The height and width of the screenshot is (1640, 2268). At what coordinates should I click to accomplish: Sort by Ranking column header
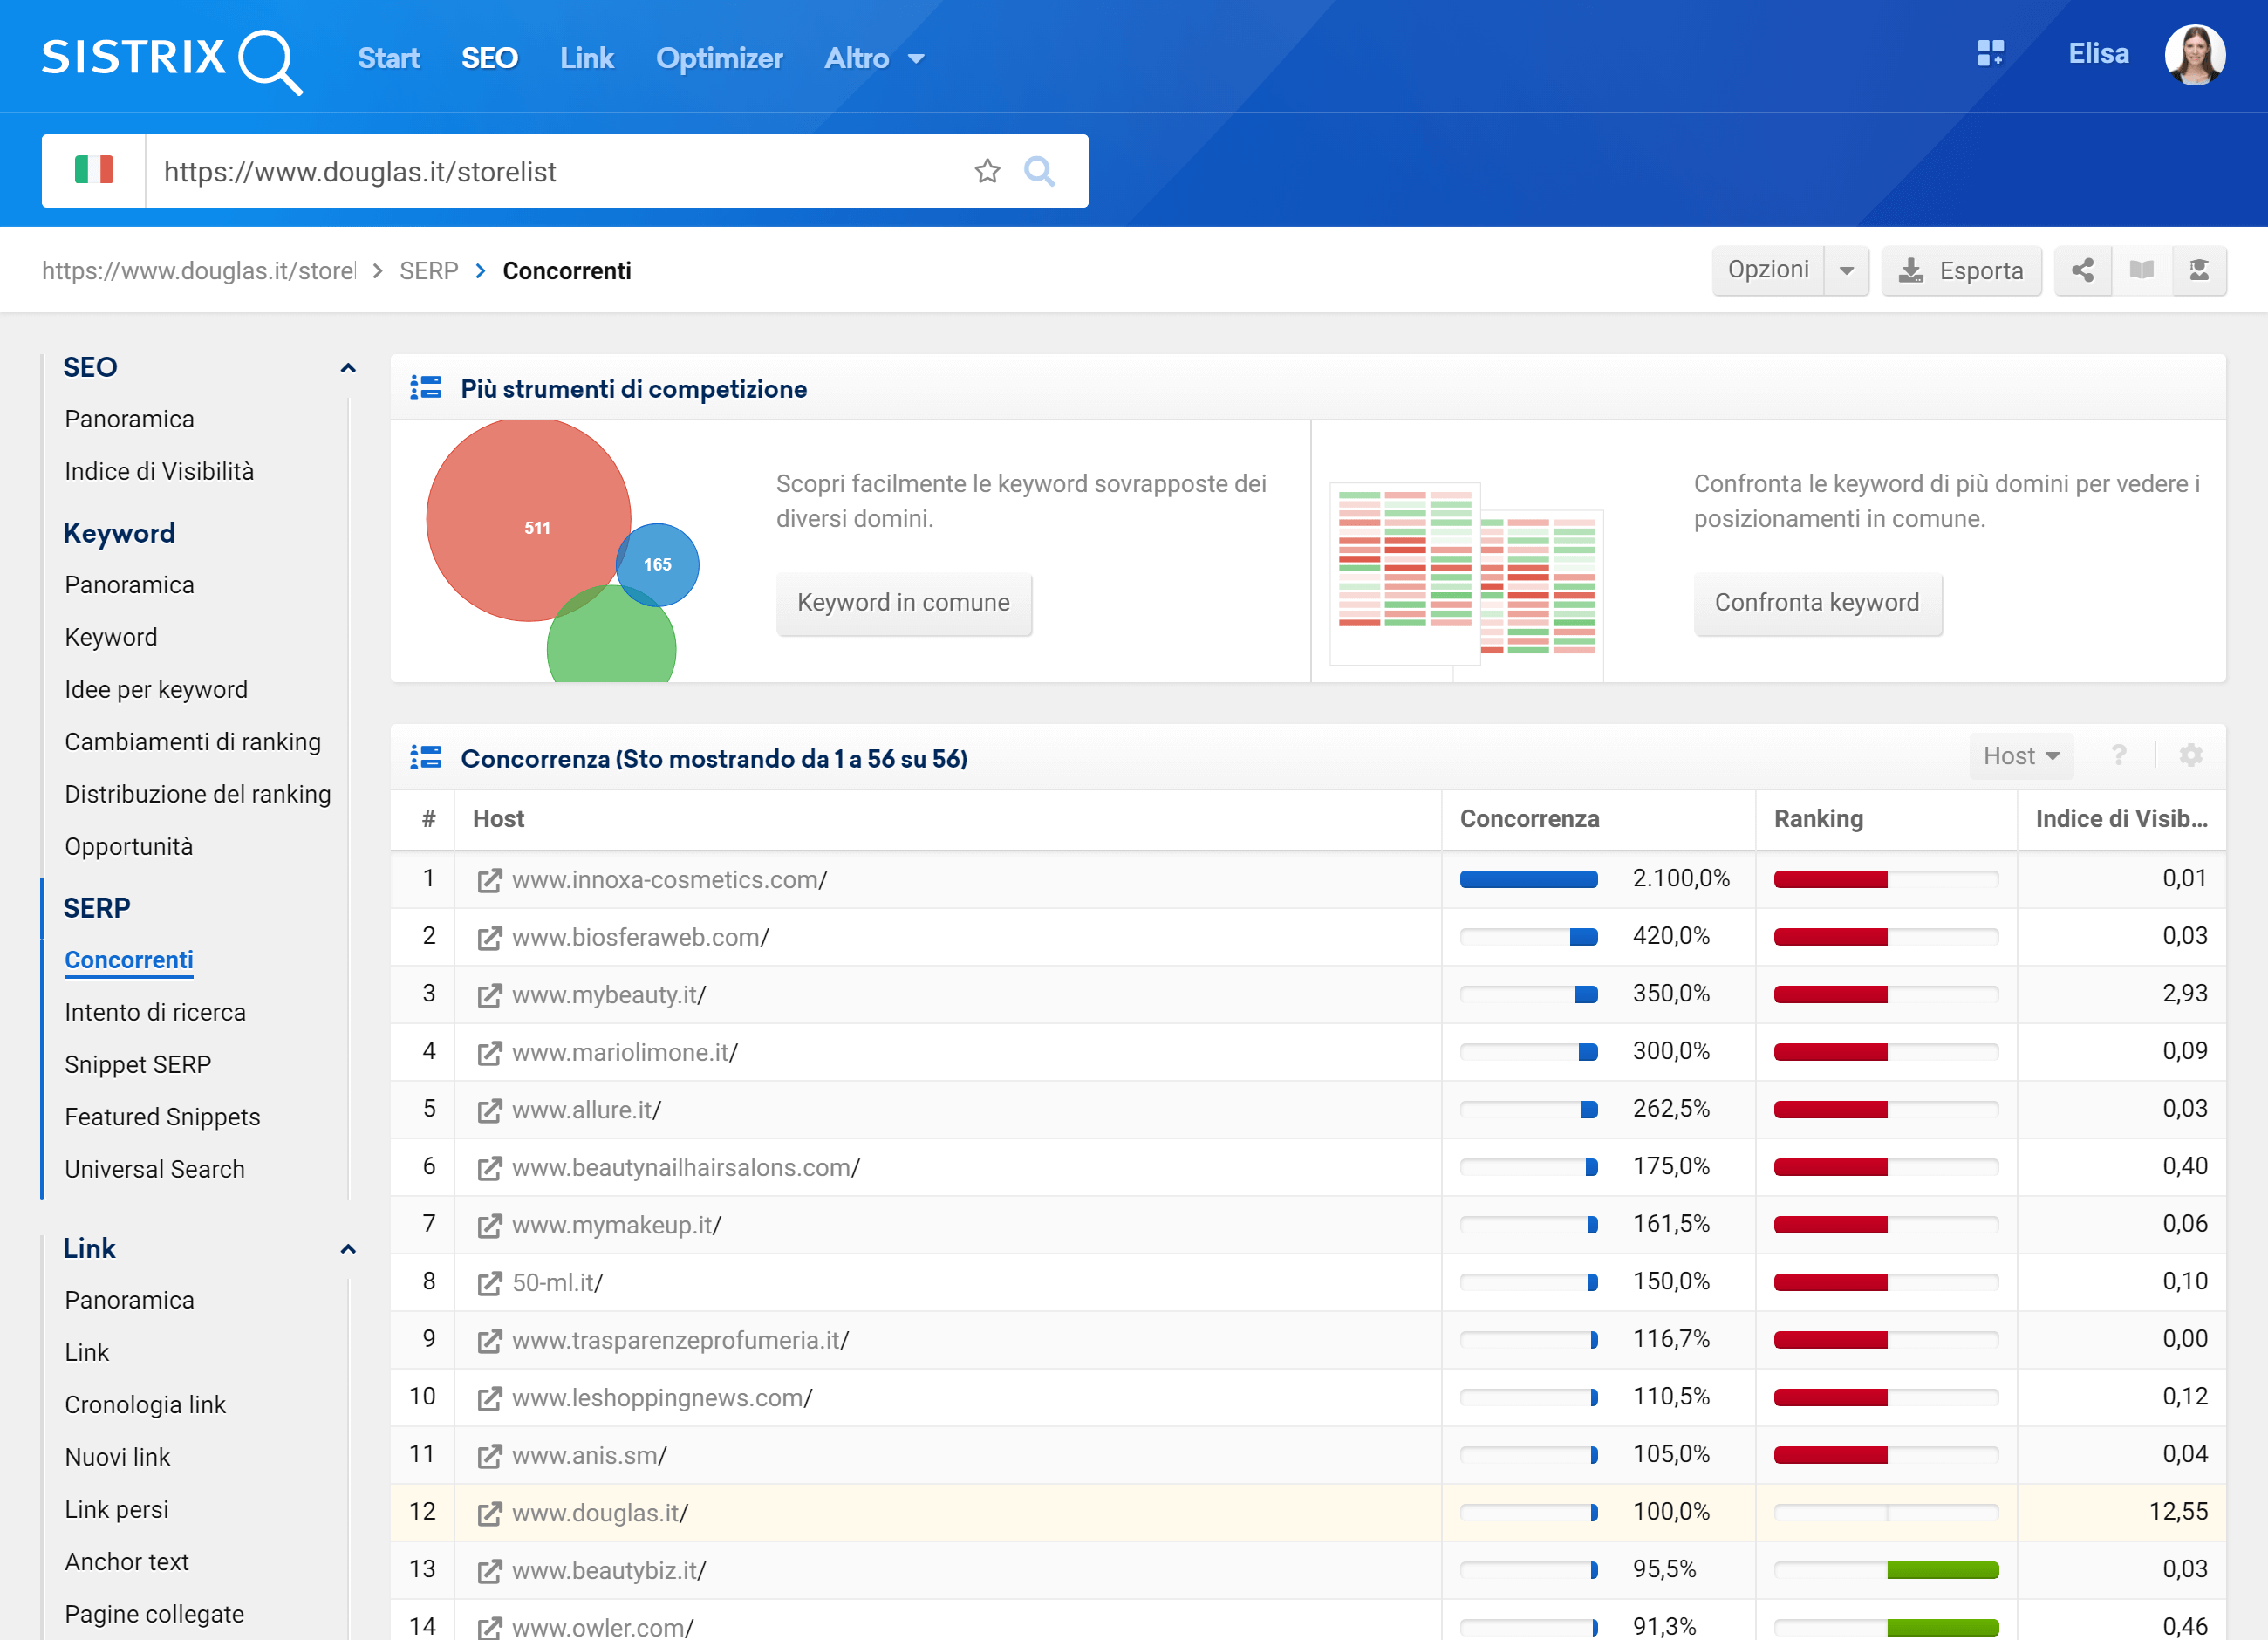[x=1818, y=819]
